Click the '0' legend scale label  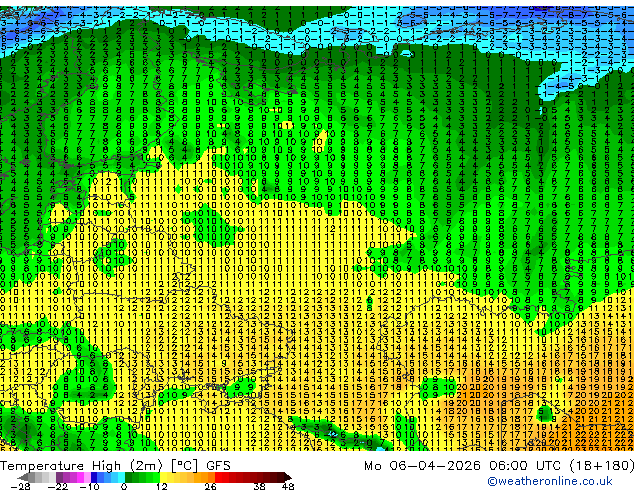point(124,486)
